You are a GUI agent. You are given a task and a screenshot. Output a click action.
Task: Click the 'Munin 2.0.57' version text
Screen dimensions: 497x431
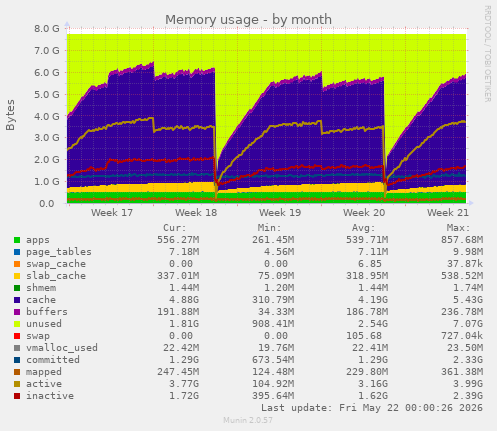[x=248, y=420]
